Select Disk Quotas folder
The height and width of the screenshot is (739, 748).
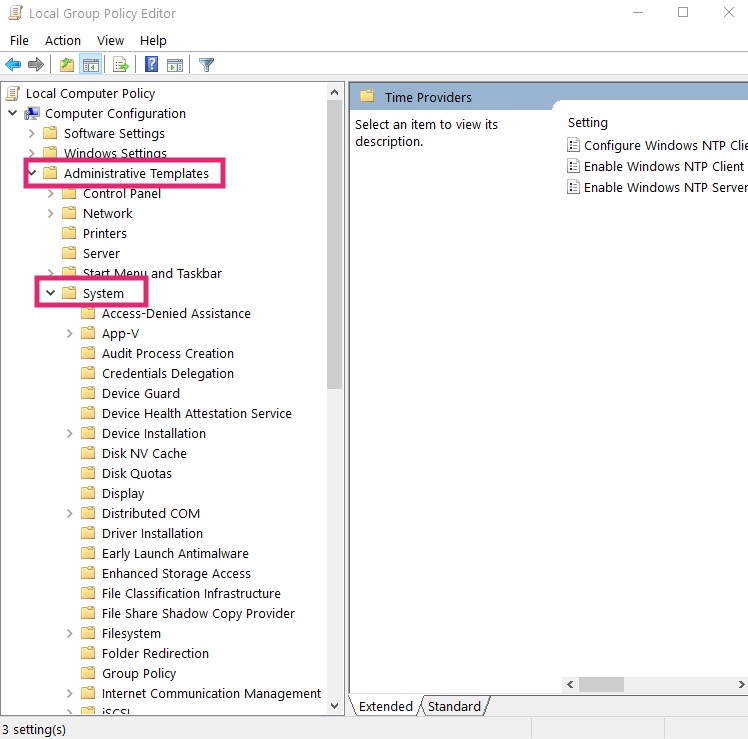pyautogui.click(x=136, y=473)
